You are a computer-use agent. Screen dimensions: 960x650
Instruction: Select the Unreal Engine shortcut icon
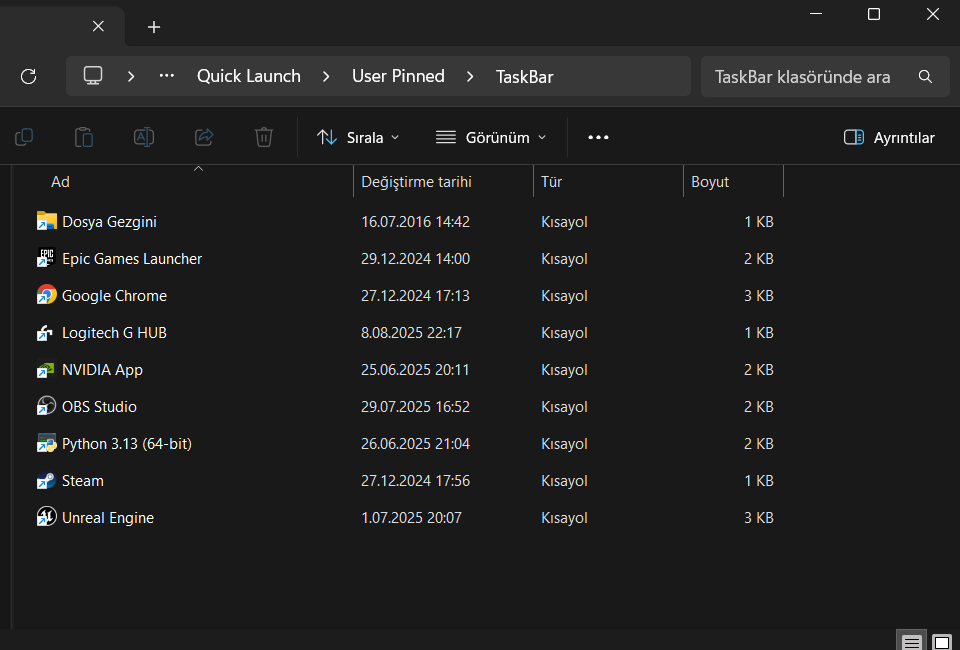click(47, 517)
